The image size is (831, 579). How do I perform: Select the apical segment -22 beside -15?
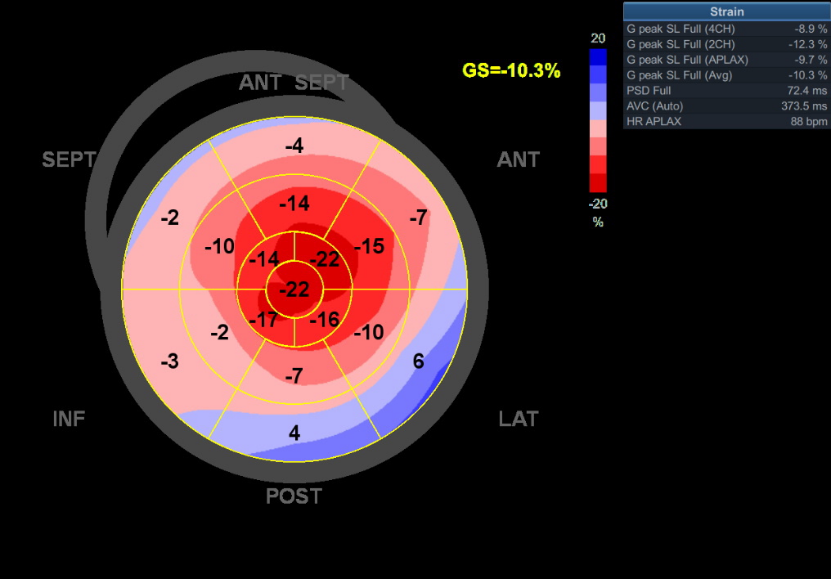[324, 259]
